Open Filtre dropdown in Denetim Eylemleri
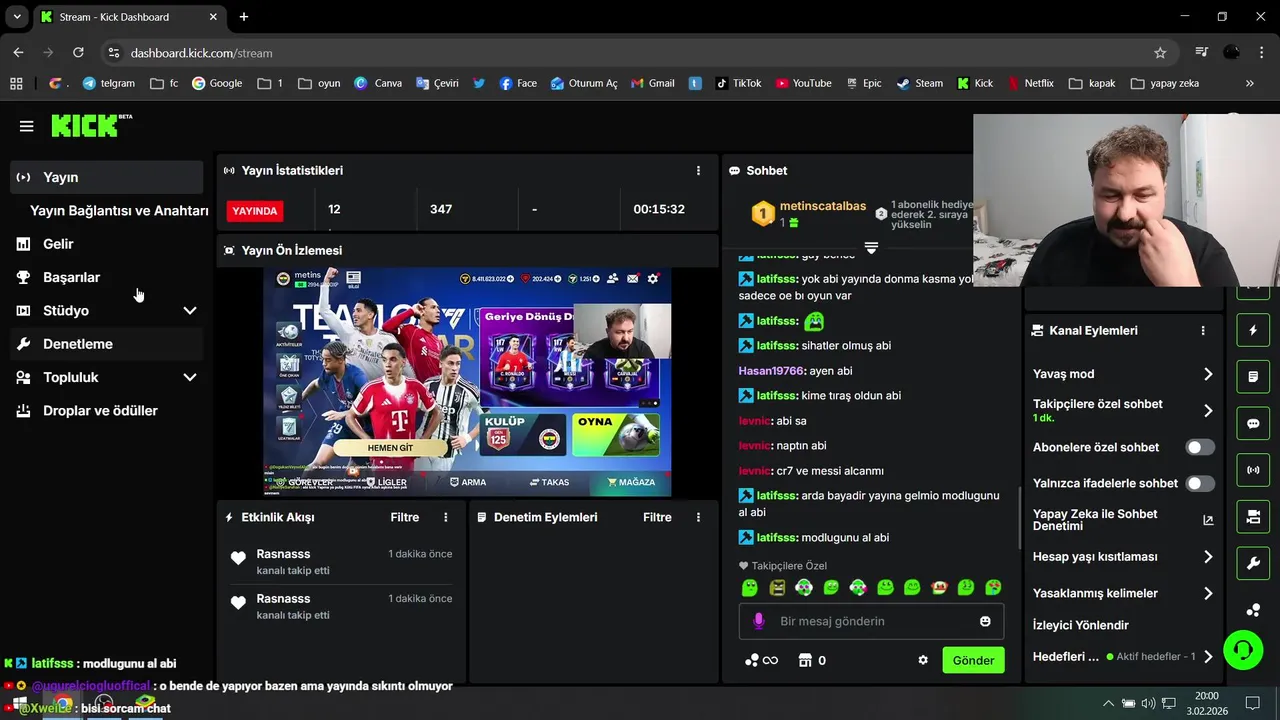1280x720 pixels. [x=657, y=517]
